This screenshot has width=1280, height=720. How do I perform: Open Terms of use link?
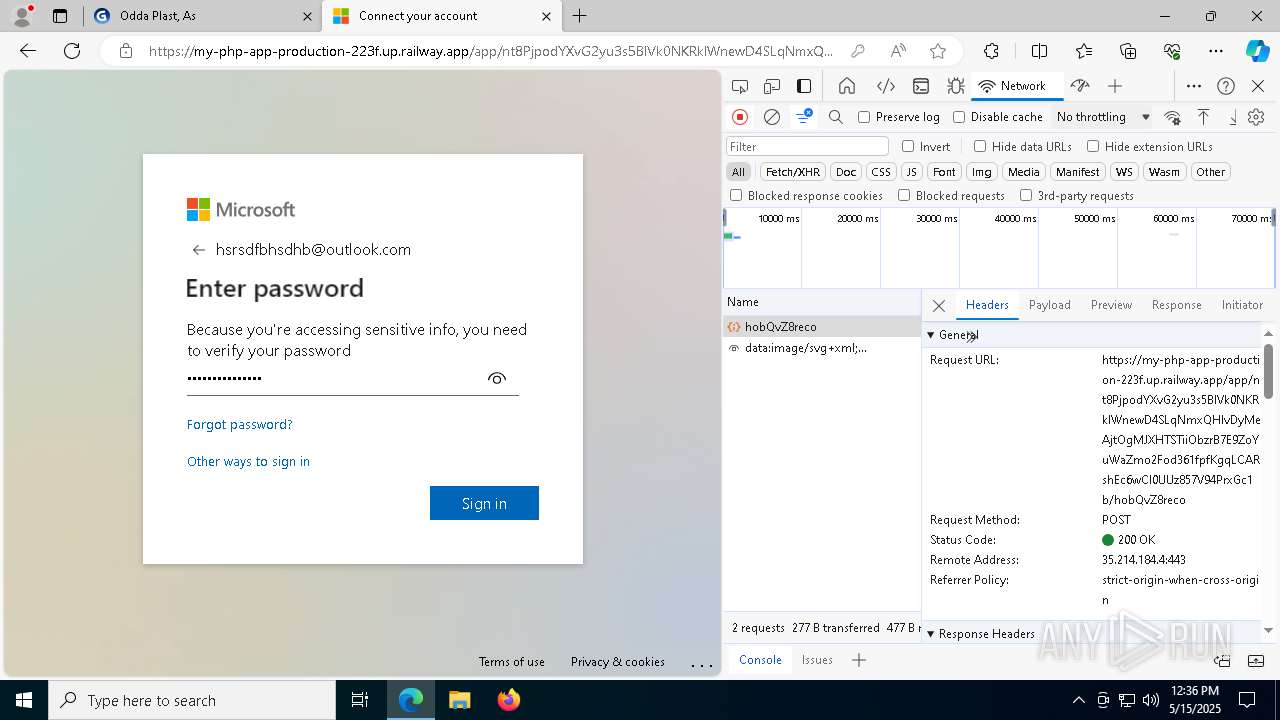[x=511, y=662]
